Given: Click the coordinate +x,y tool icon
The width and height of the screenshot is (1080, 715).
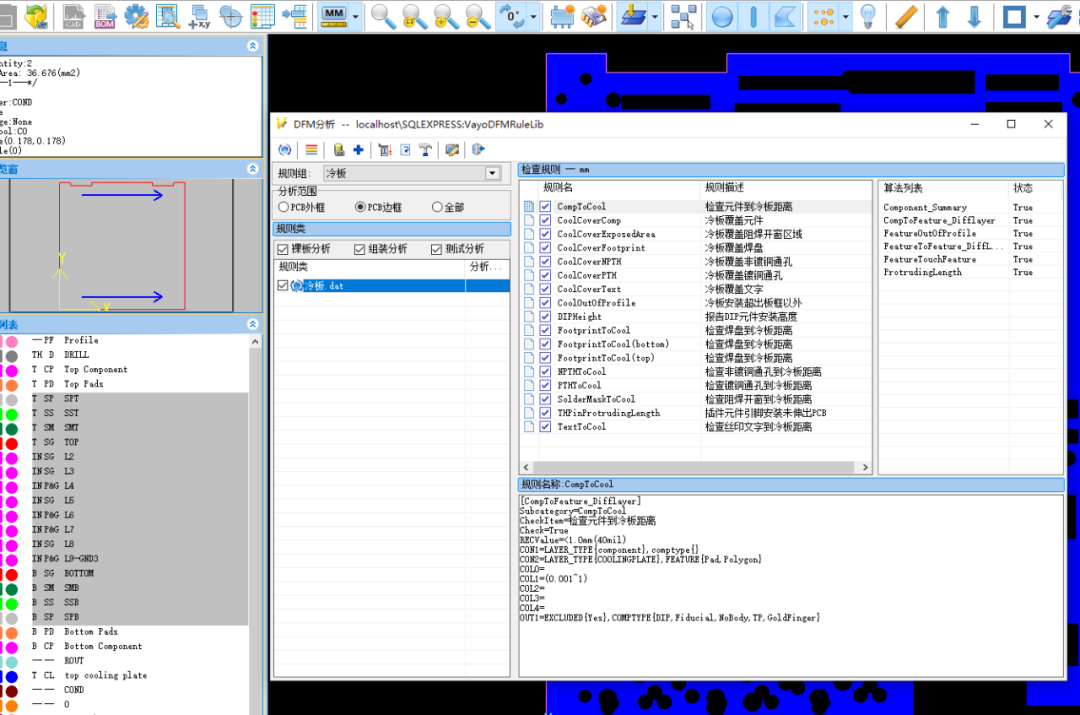Looking at the screenshot, I should tap(199, 17).
